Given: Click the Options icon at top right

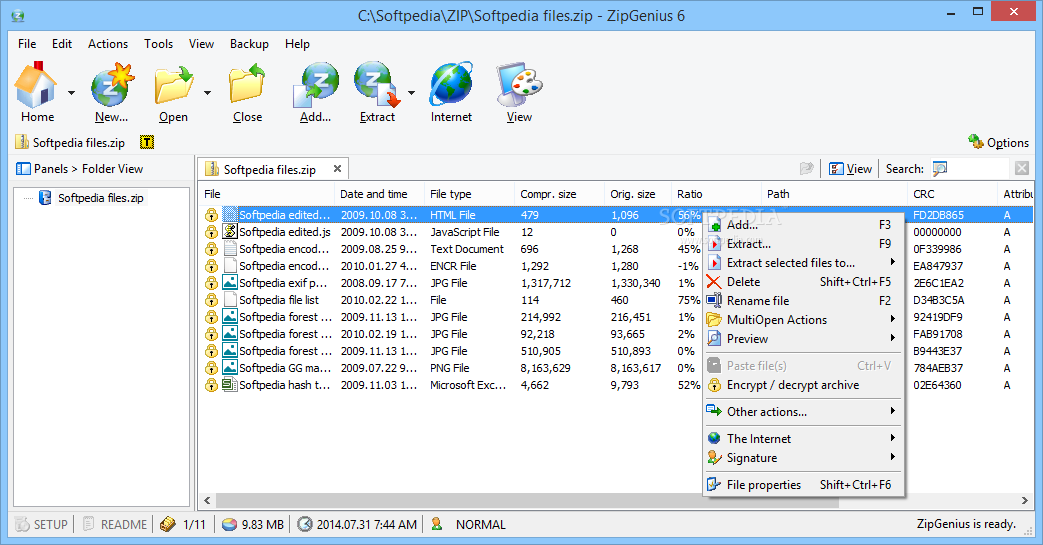Looking at the screenshot, I should click(976, 142).
